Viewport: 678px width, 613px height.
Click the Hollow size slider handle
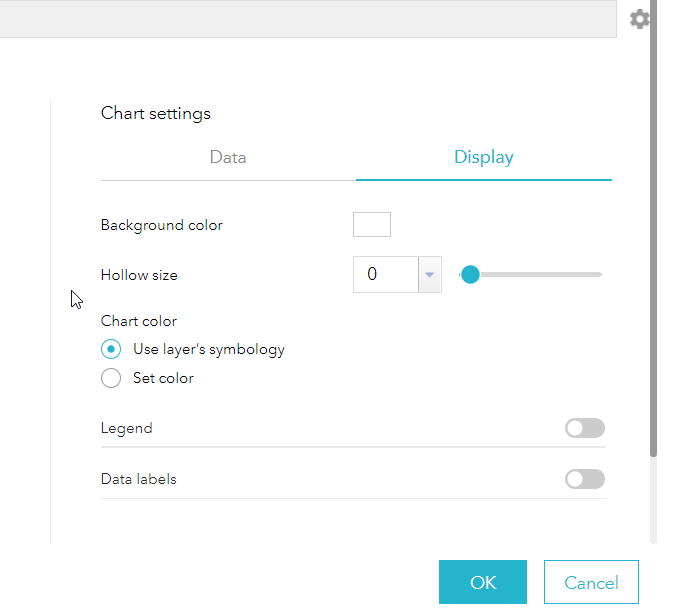pos(470,275)
